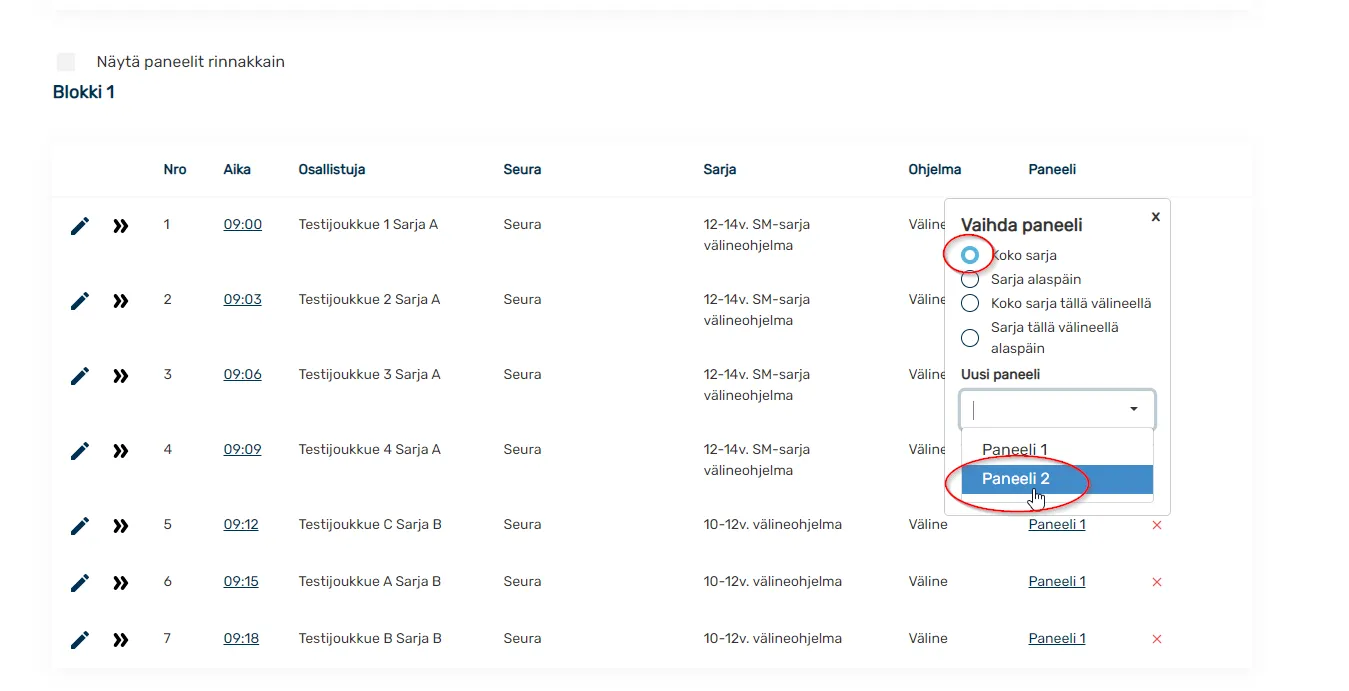Image resolution: width=1349 pixels, height=691 pixels.
Task: Click the Uusi paneeli dropdown arrow
Action: tap(1134, 409)
